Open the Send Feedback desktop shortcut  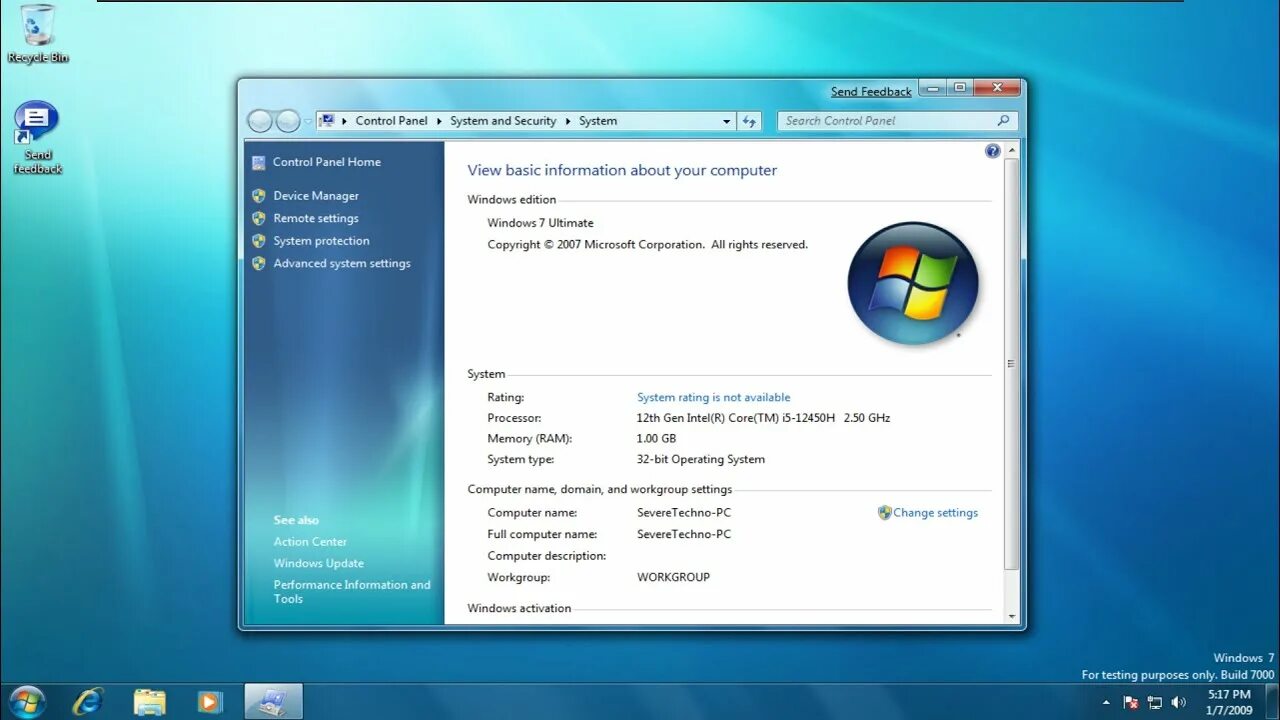(37, 137)
